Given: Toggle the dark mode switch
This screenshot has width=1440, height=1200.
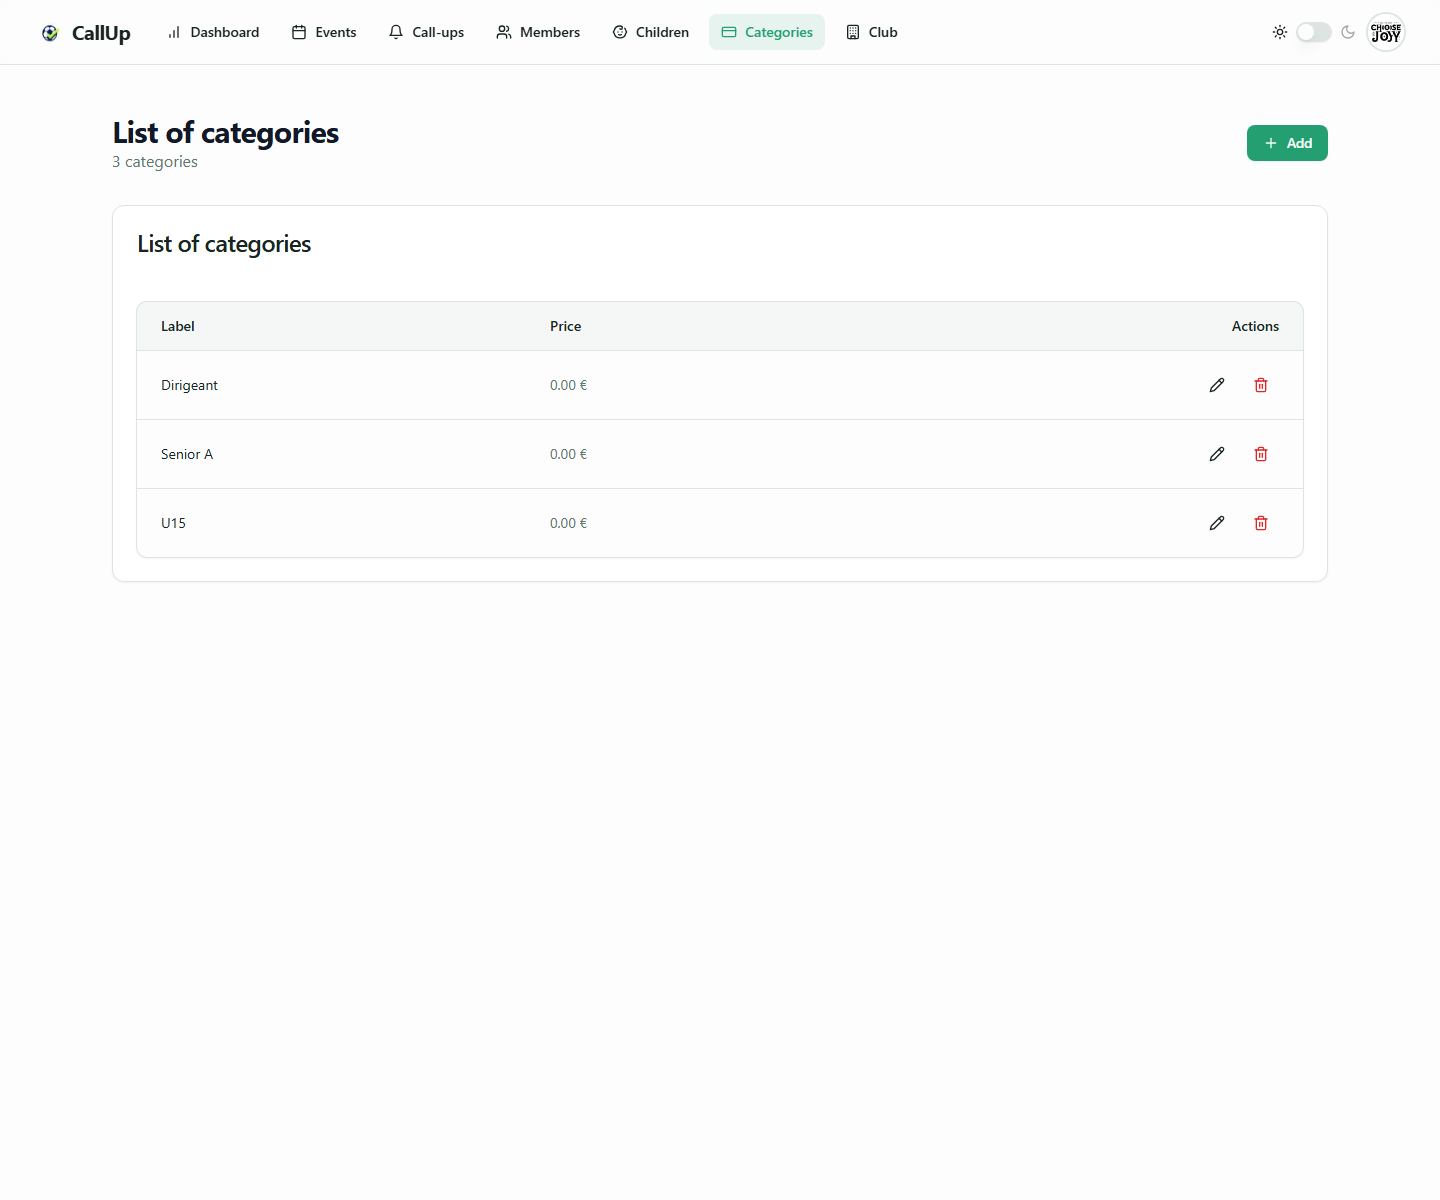Looking at the screenshot, I should click(1314, 32).
